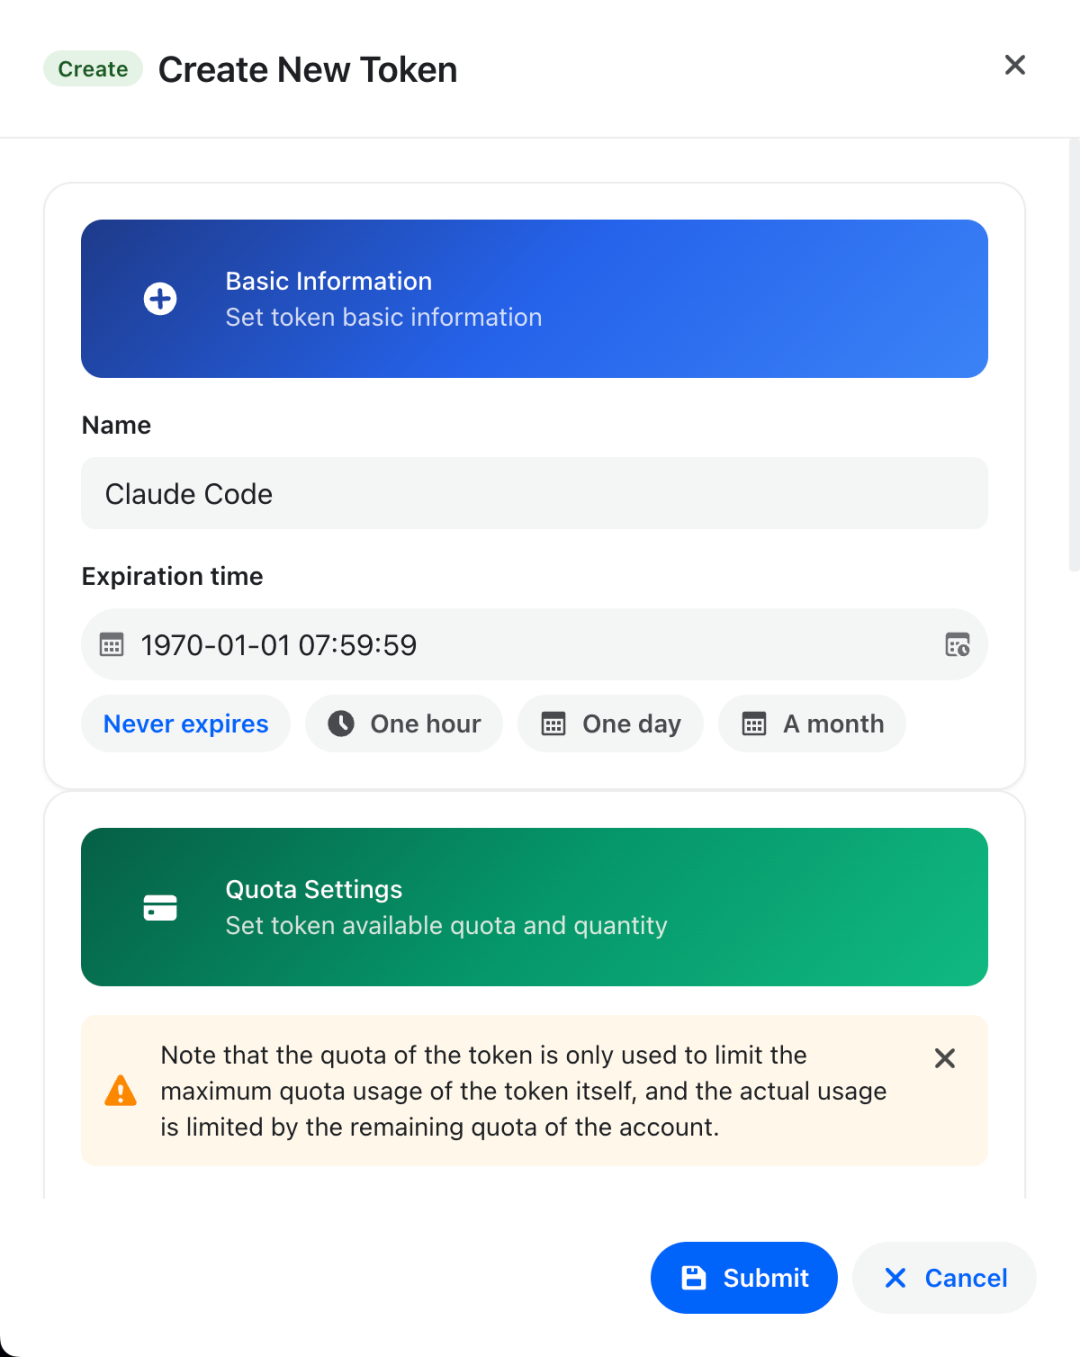This screenshot has width=1080, height=1357.
Task: Click the orange warning triangle icon
Action: click(x=121, y=1091)
